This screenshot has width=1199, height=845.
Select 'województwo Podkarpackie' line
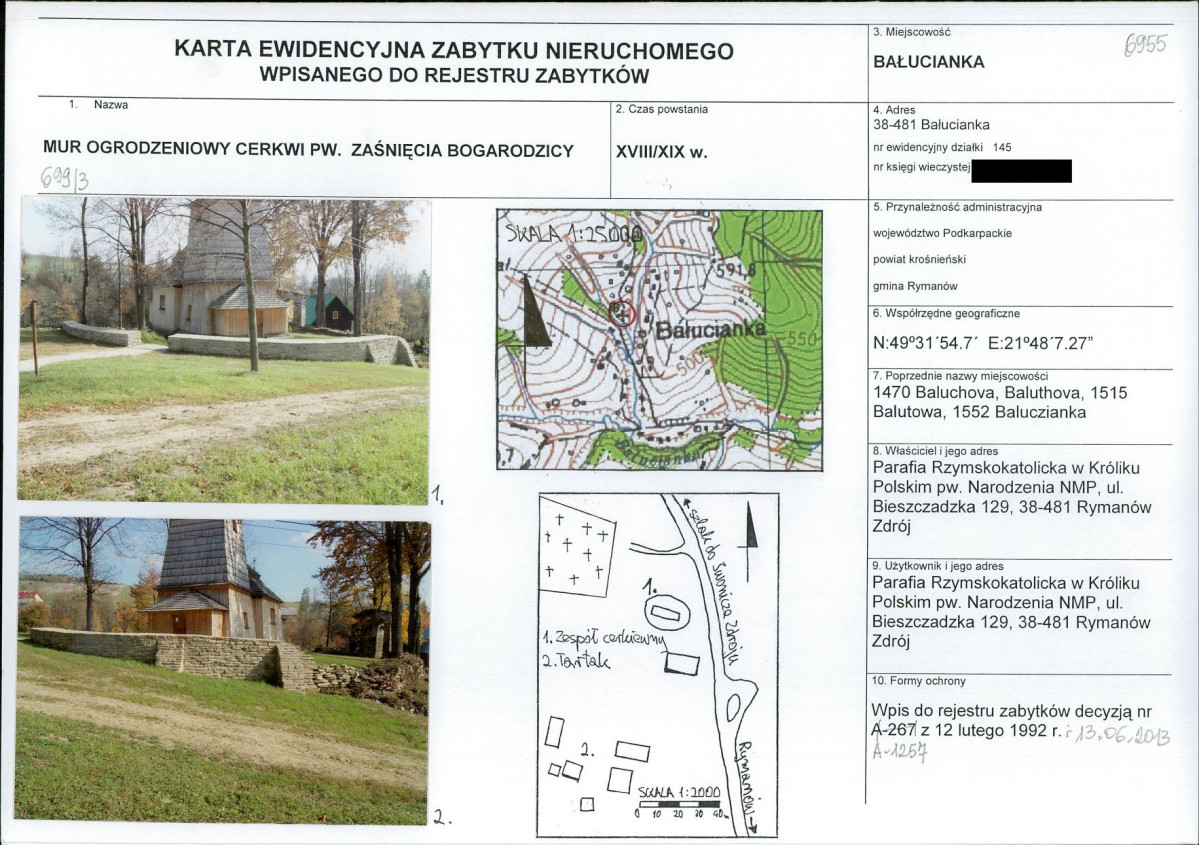(x=942, y=233)
